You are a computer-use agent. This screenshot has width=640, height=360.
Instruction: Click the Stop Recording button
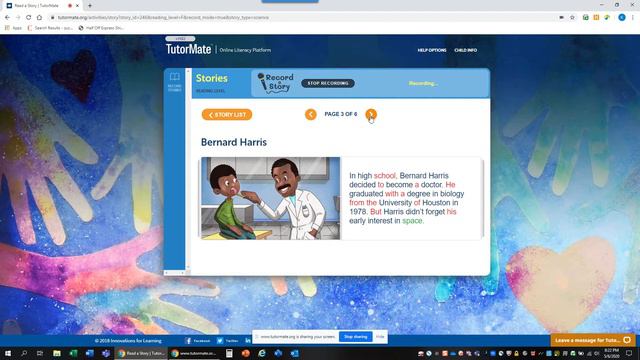[328, 83]
